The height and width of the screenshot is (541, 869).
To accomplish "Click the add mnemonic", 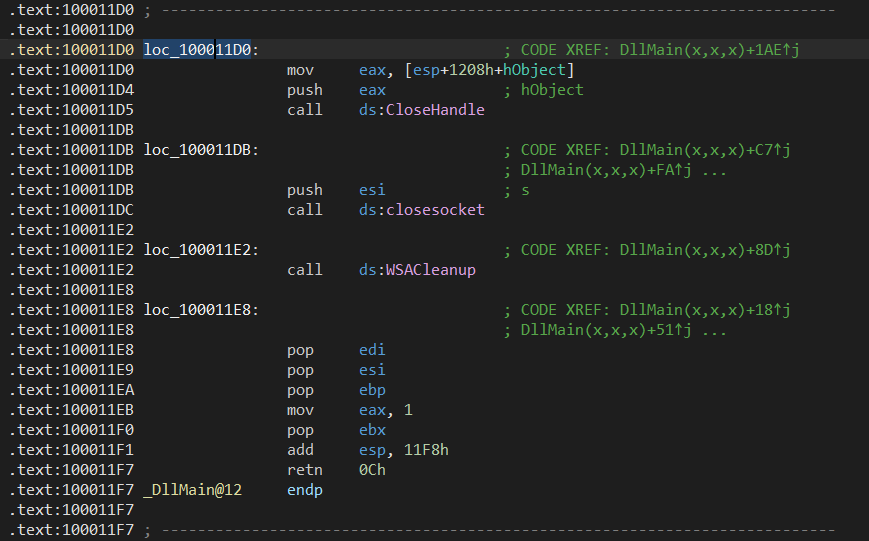I will pos(300,450).
